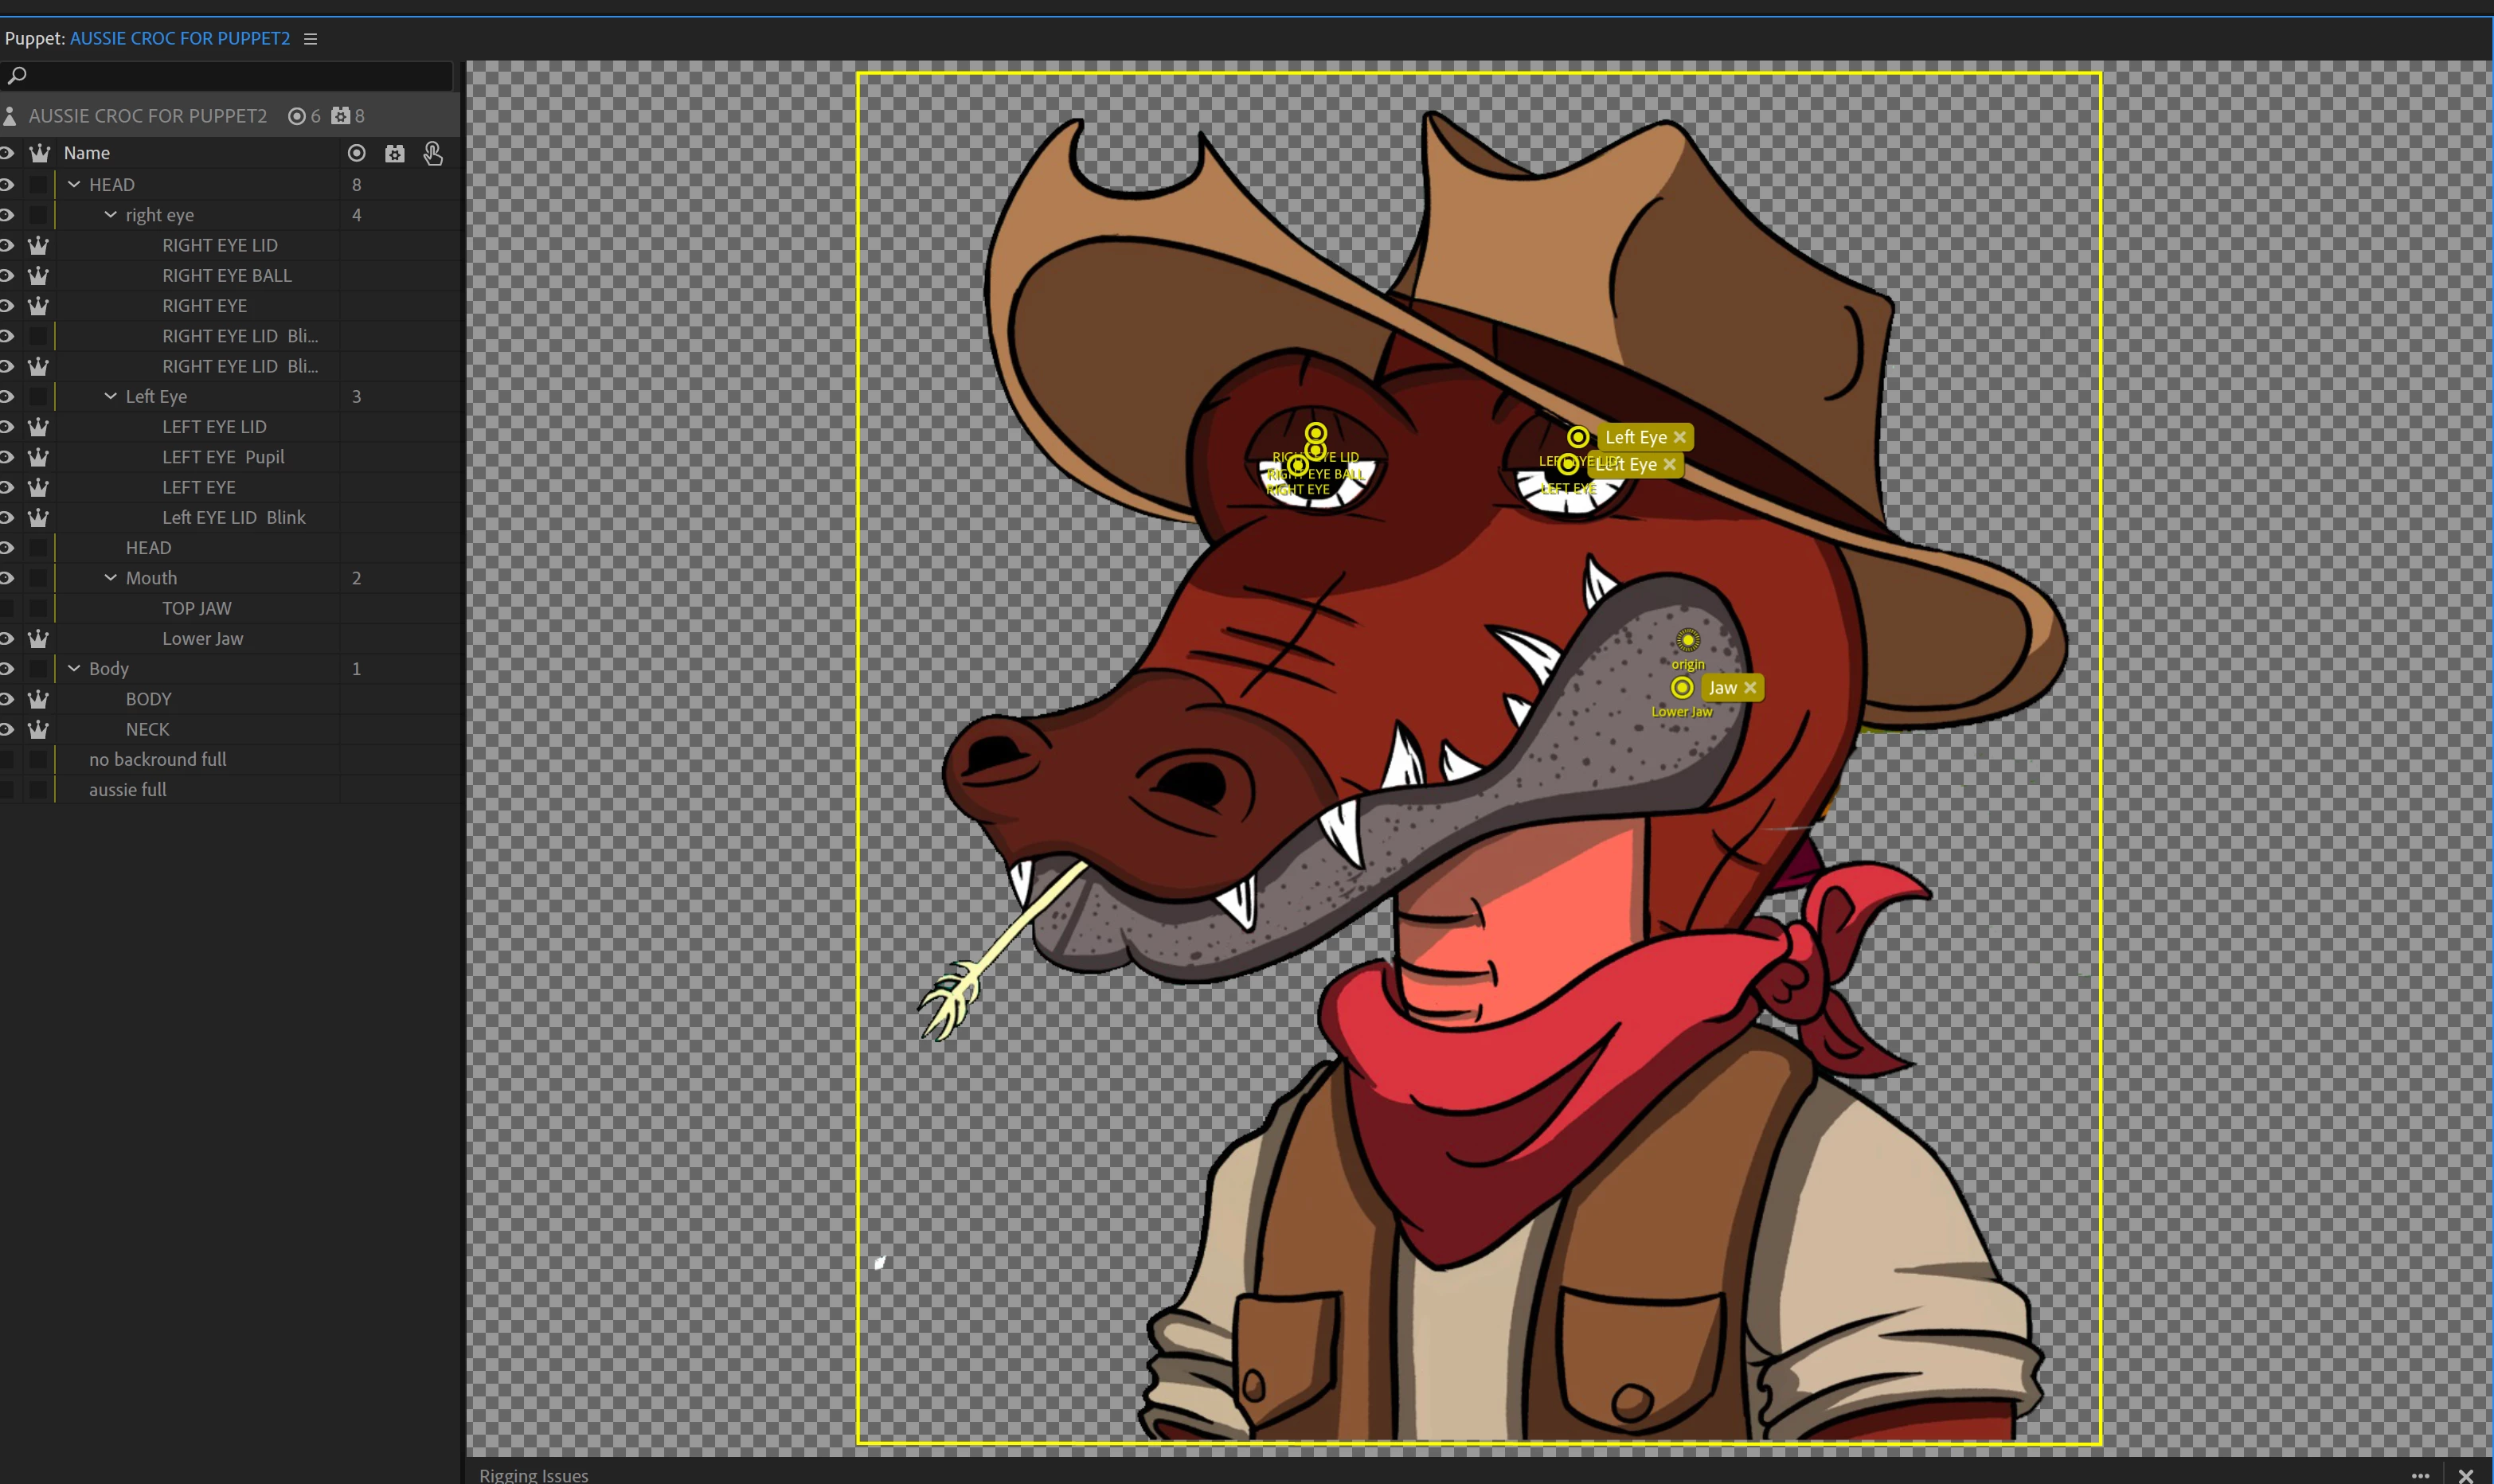Select the NECK layer

click(148, 729)
